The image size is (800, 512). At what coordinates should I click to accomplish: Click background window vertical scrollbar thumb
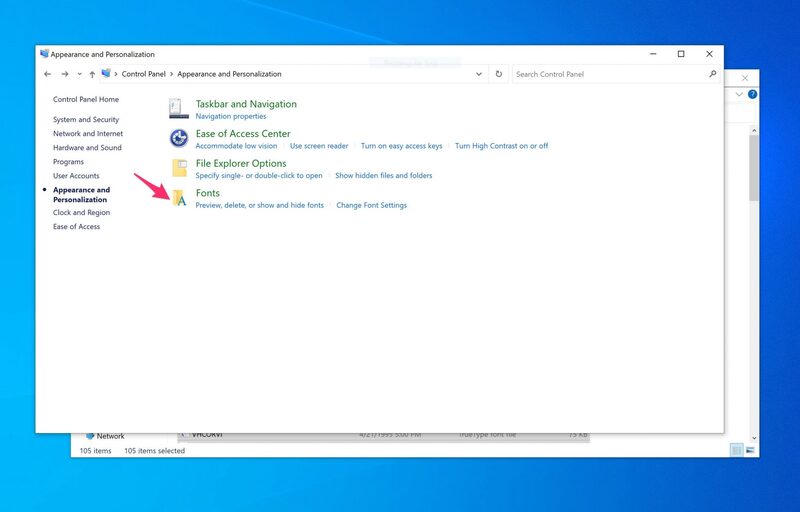(x=754, y=168)
